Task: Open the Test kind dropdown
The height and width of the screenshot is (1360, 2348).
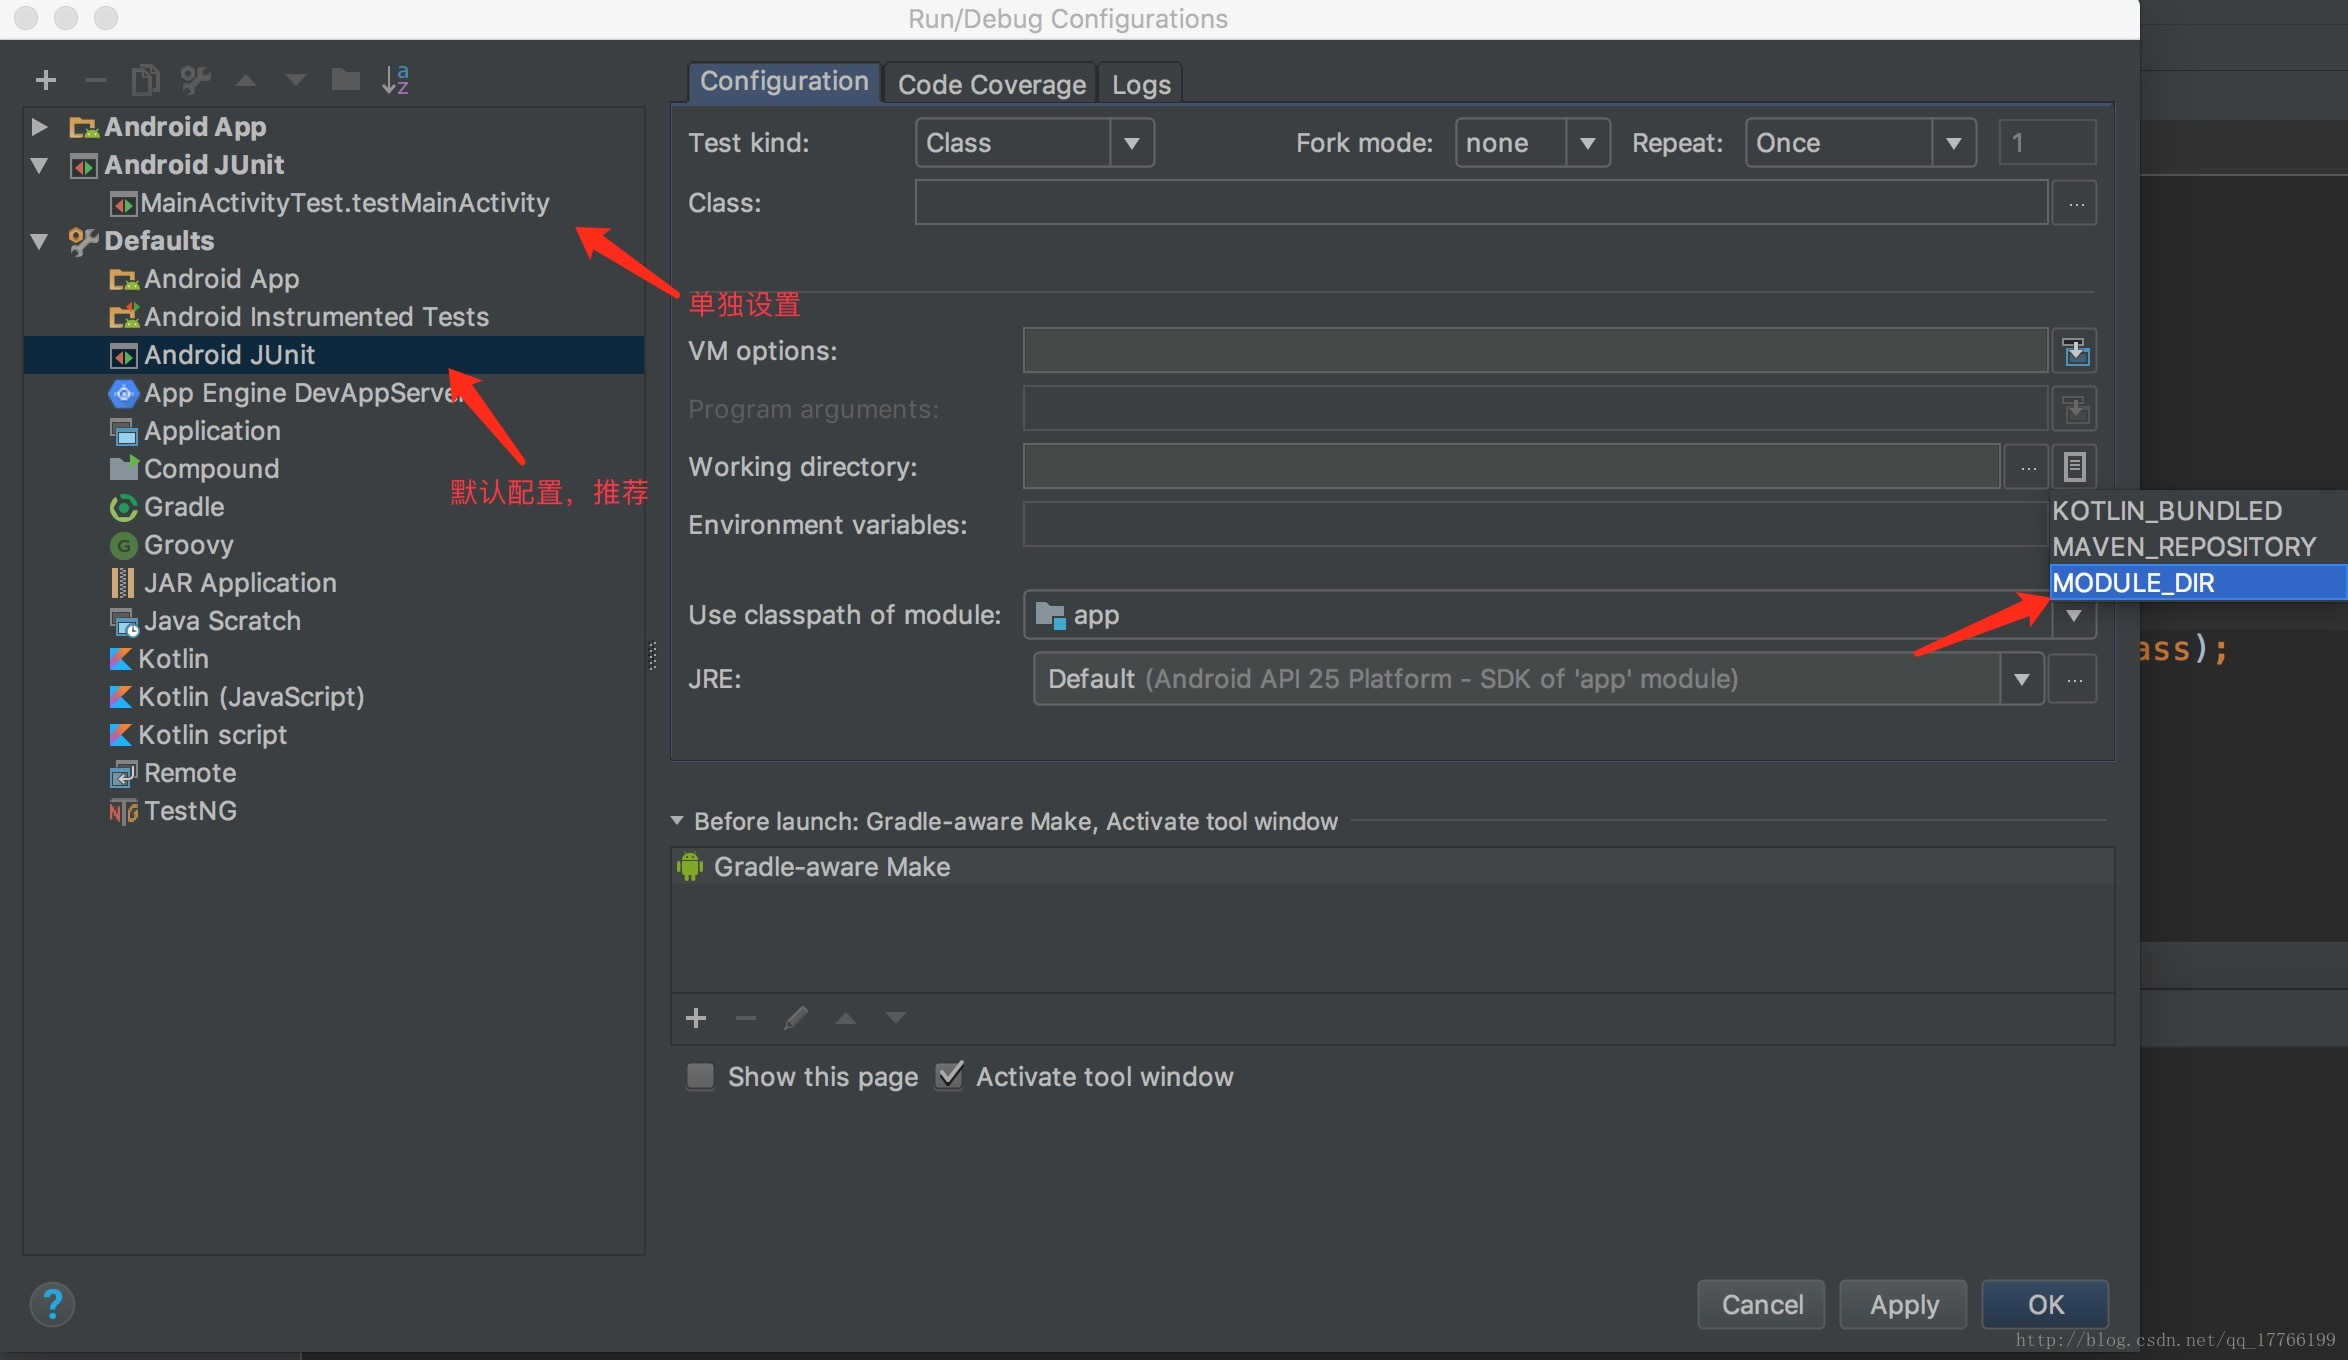Action: pos(1131,143)
